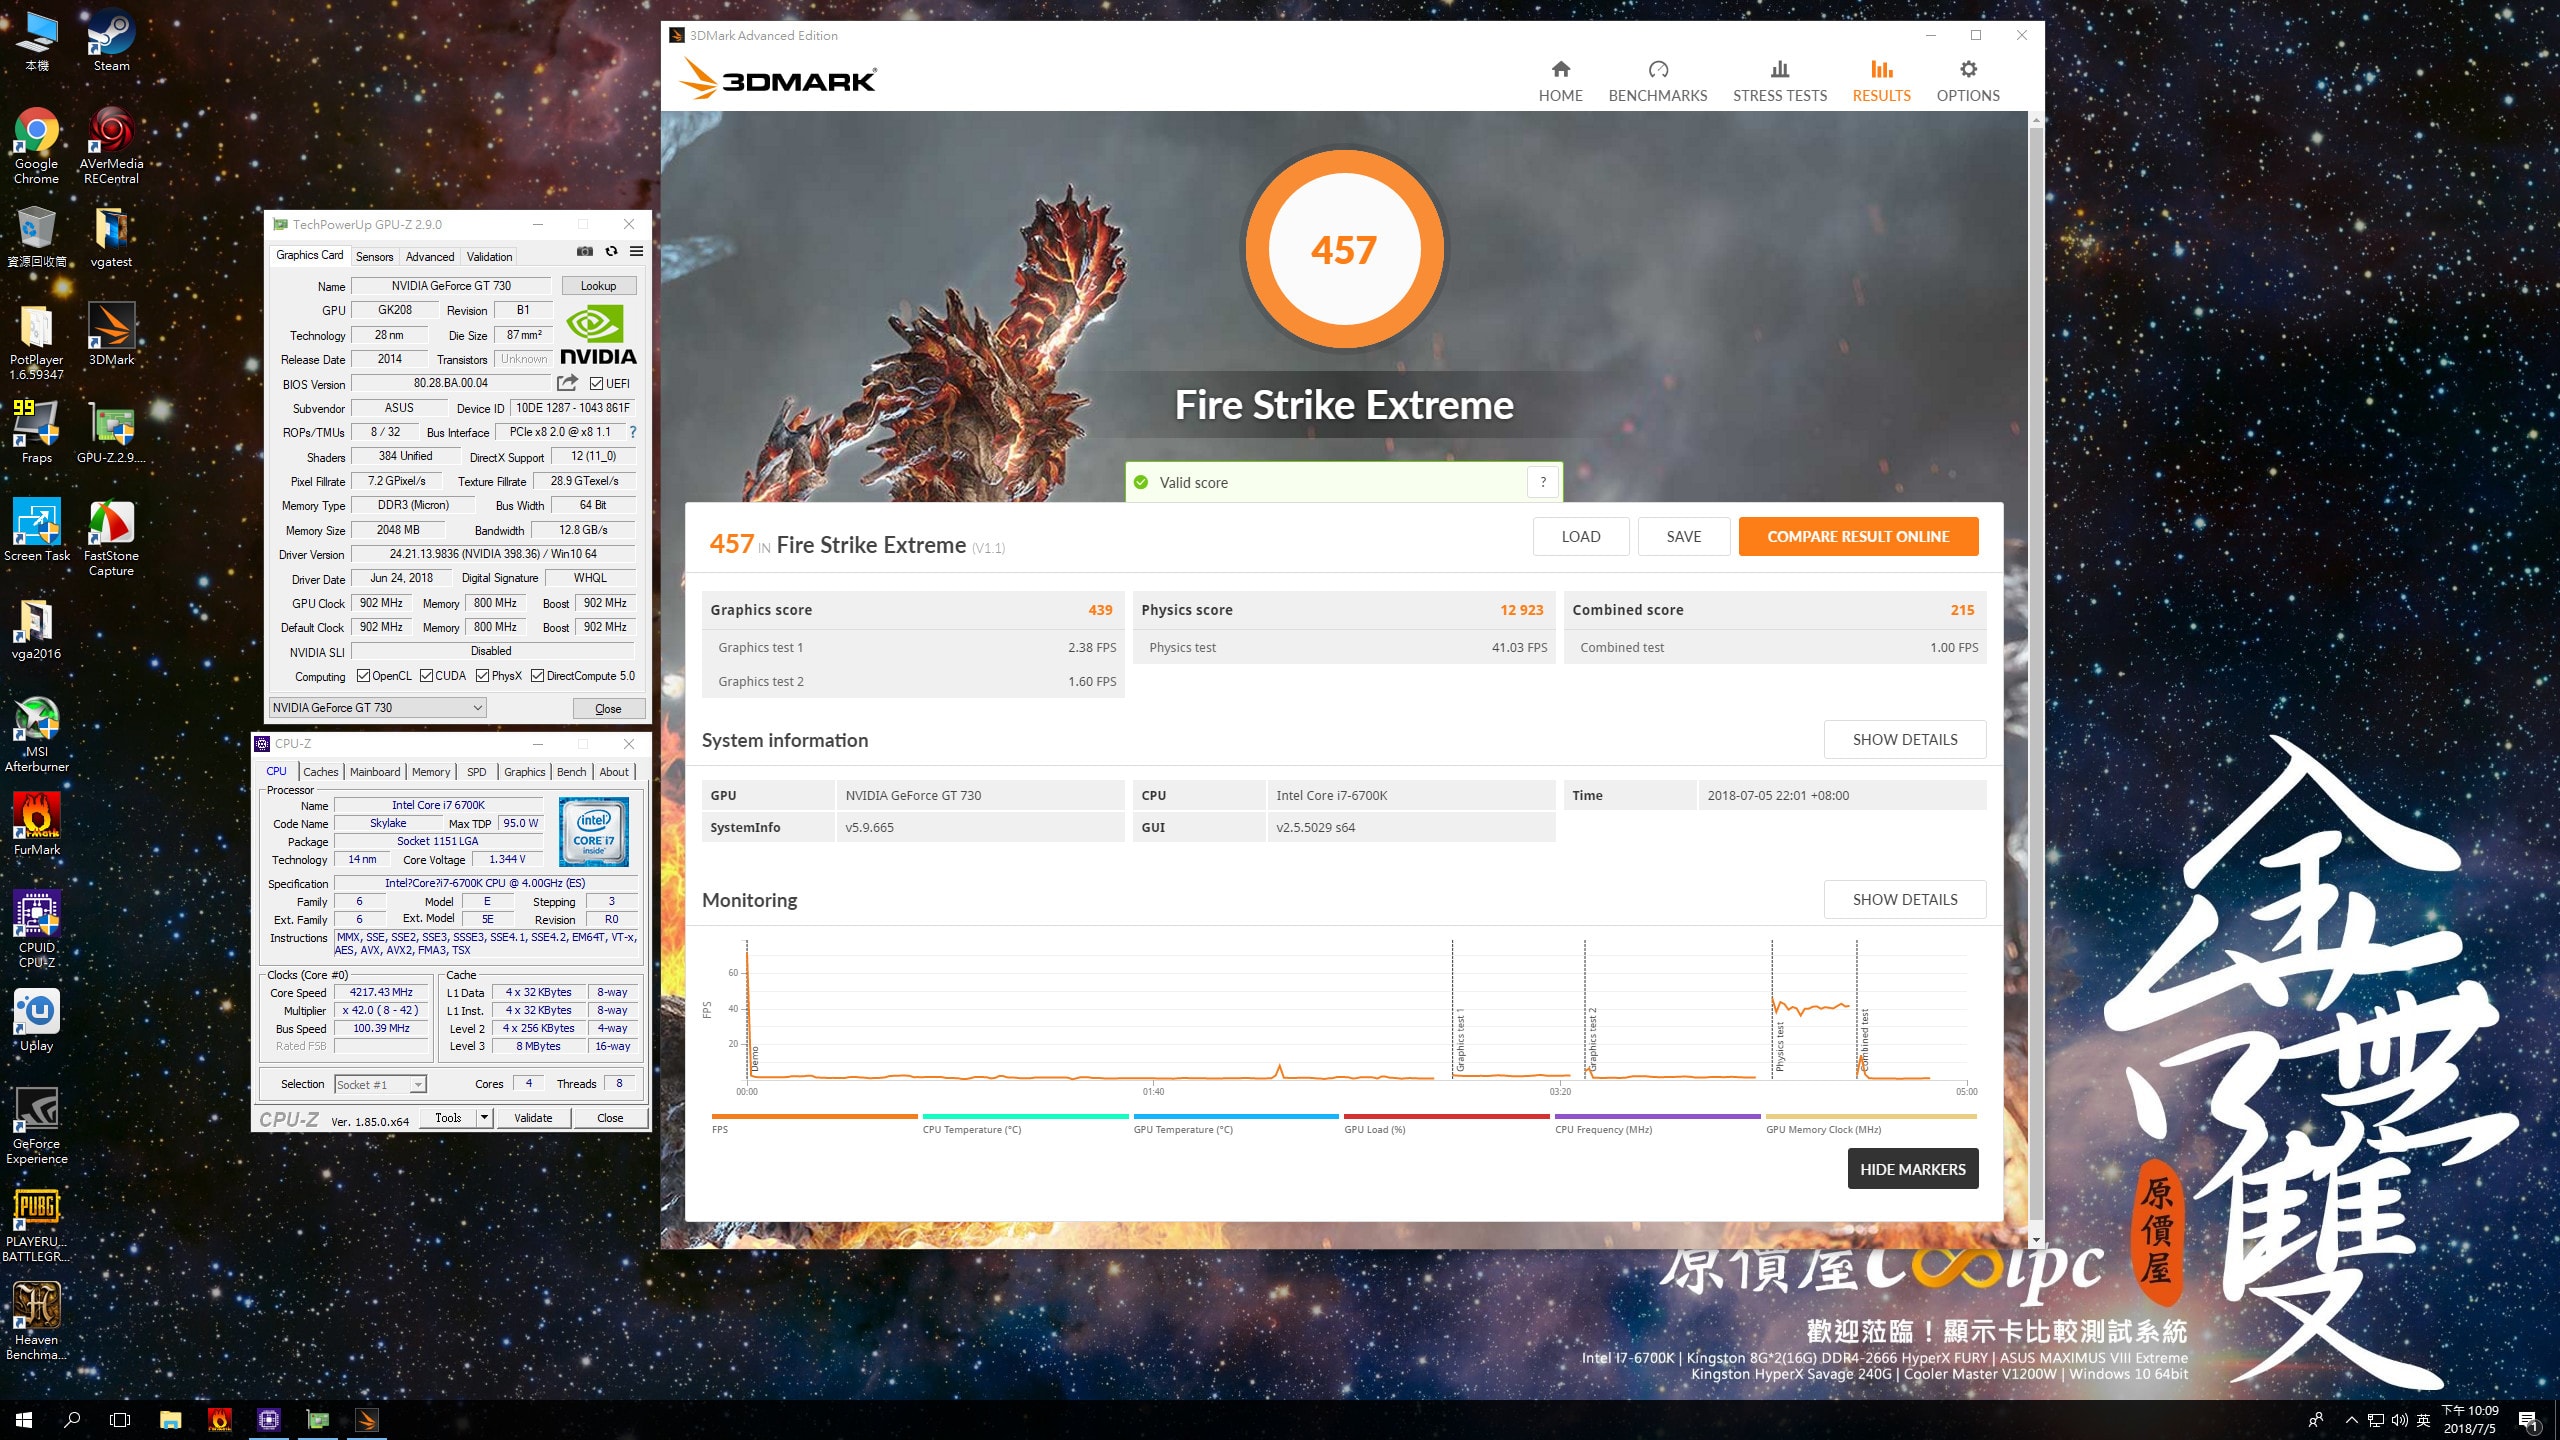This screenshot has width=2560, height=1440.
Task: Toggle GPU Temperature legend color bar
Action: point(1236,1116)
